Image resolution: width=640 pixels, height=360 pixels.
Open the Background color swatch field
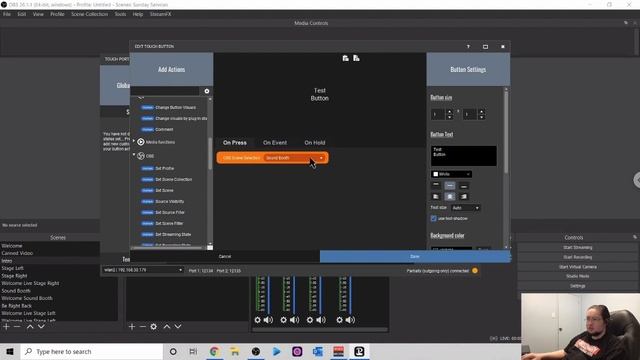point(451,248)
